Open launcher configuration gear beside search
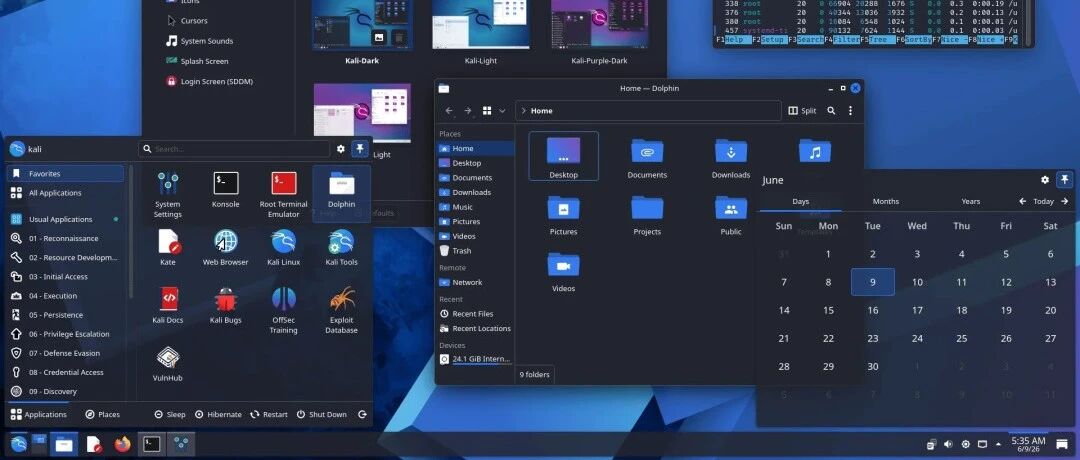1080x460 pixels. point(340,149)
